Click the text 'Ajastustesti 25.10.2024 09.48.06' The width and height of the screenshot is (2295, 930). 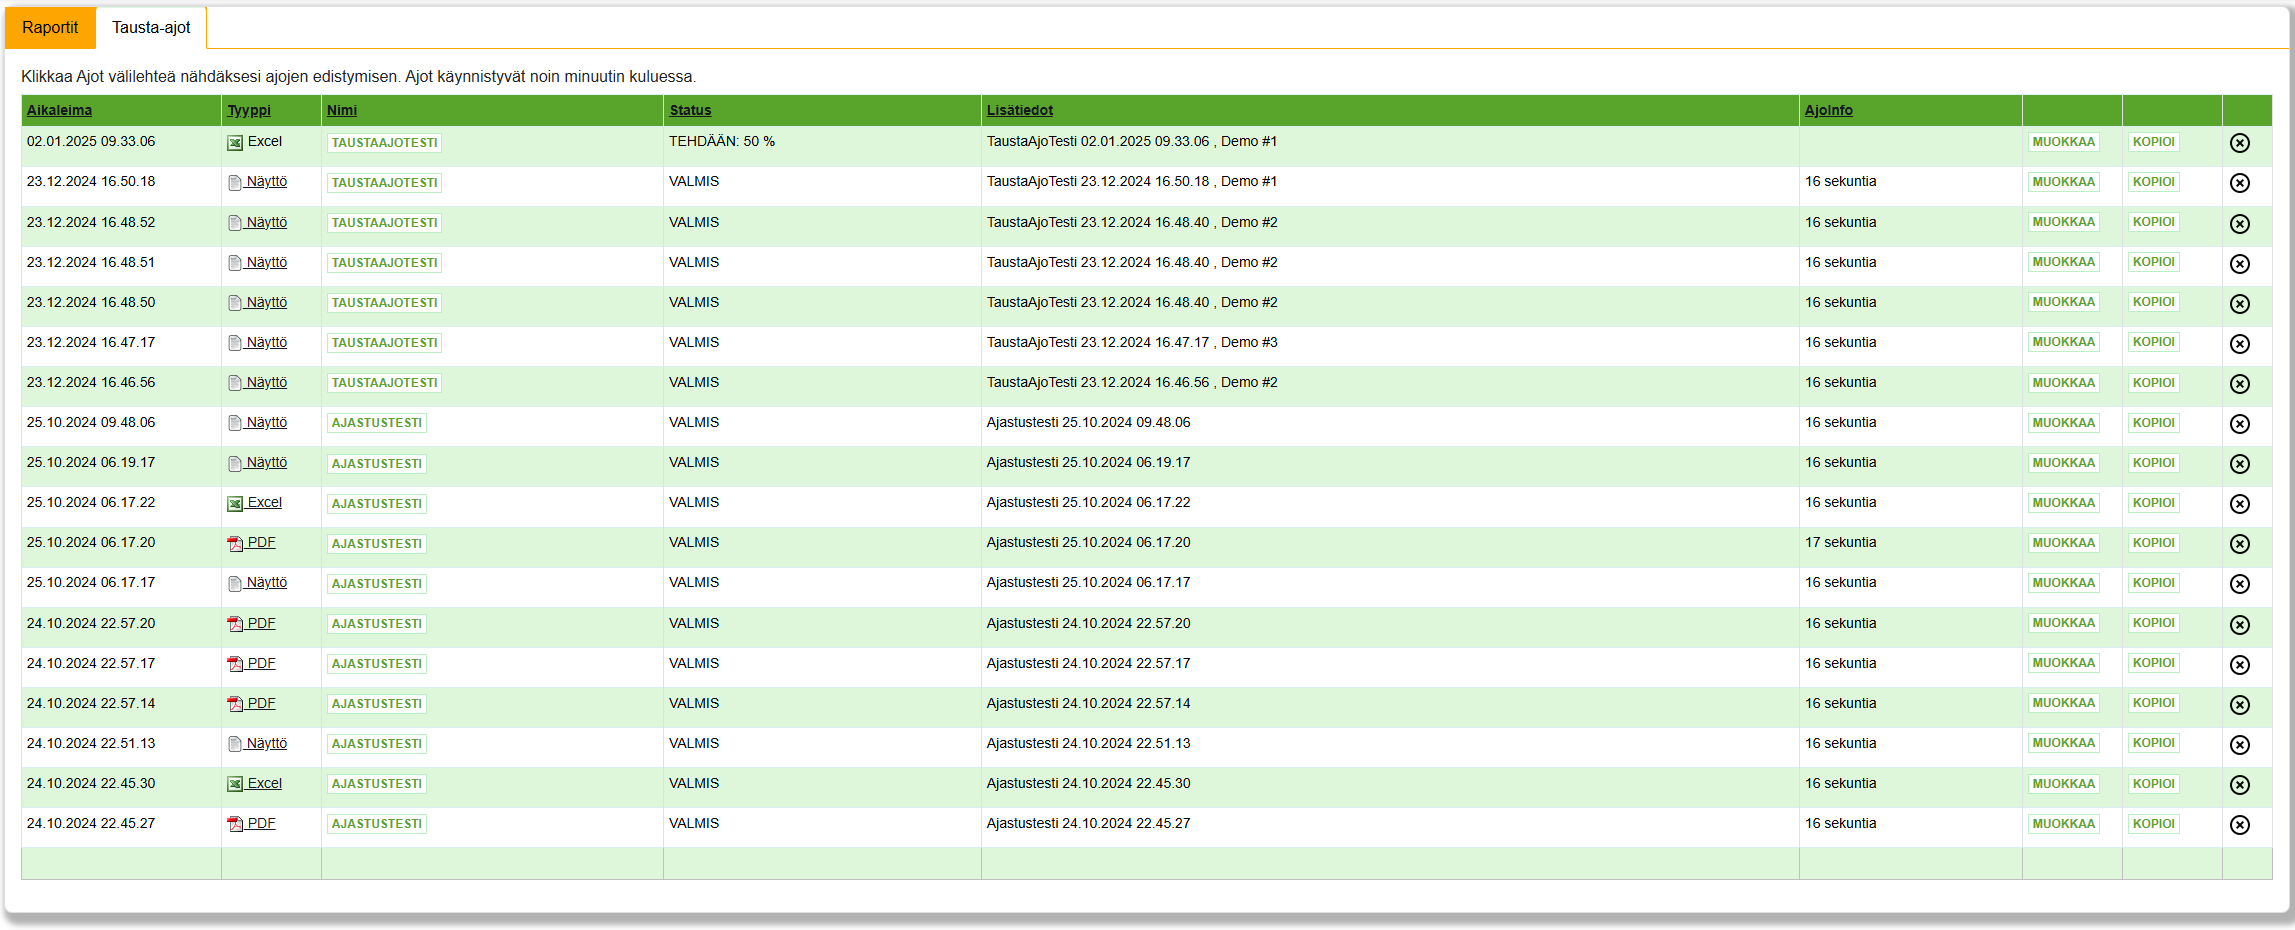(x=1089, y=422)
